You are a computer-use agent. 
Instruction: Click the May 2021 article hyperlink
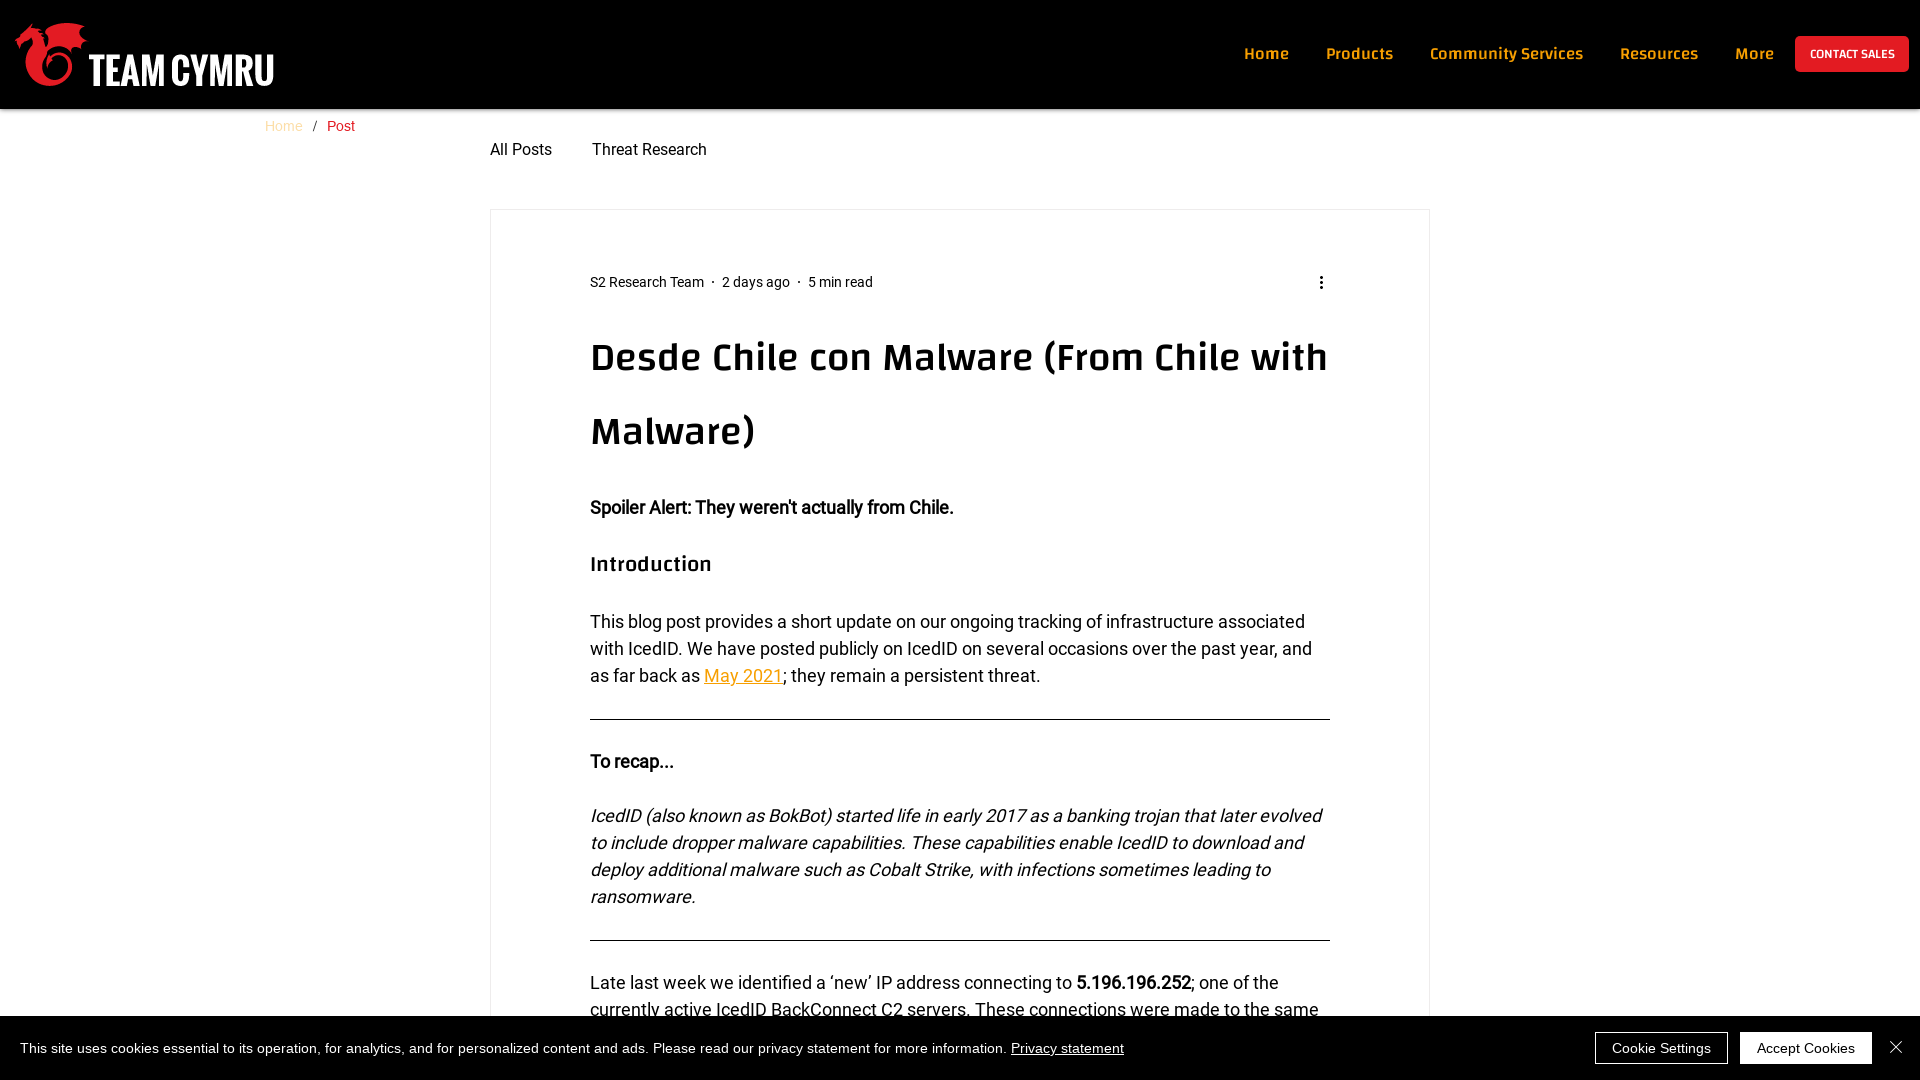742,675
